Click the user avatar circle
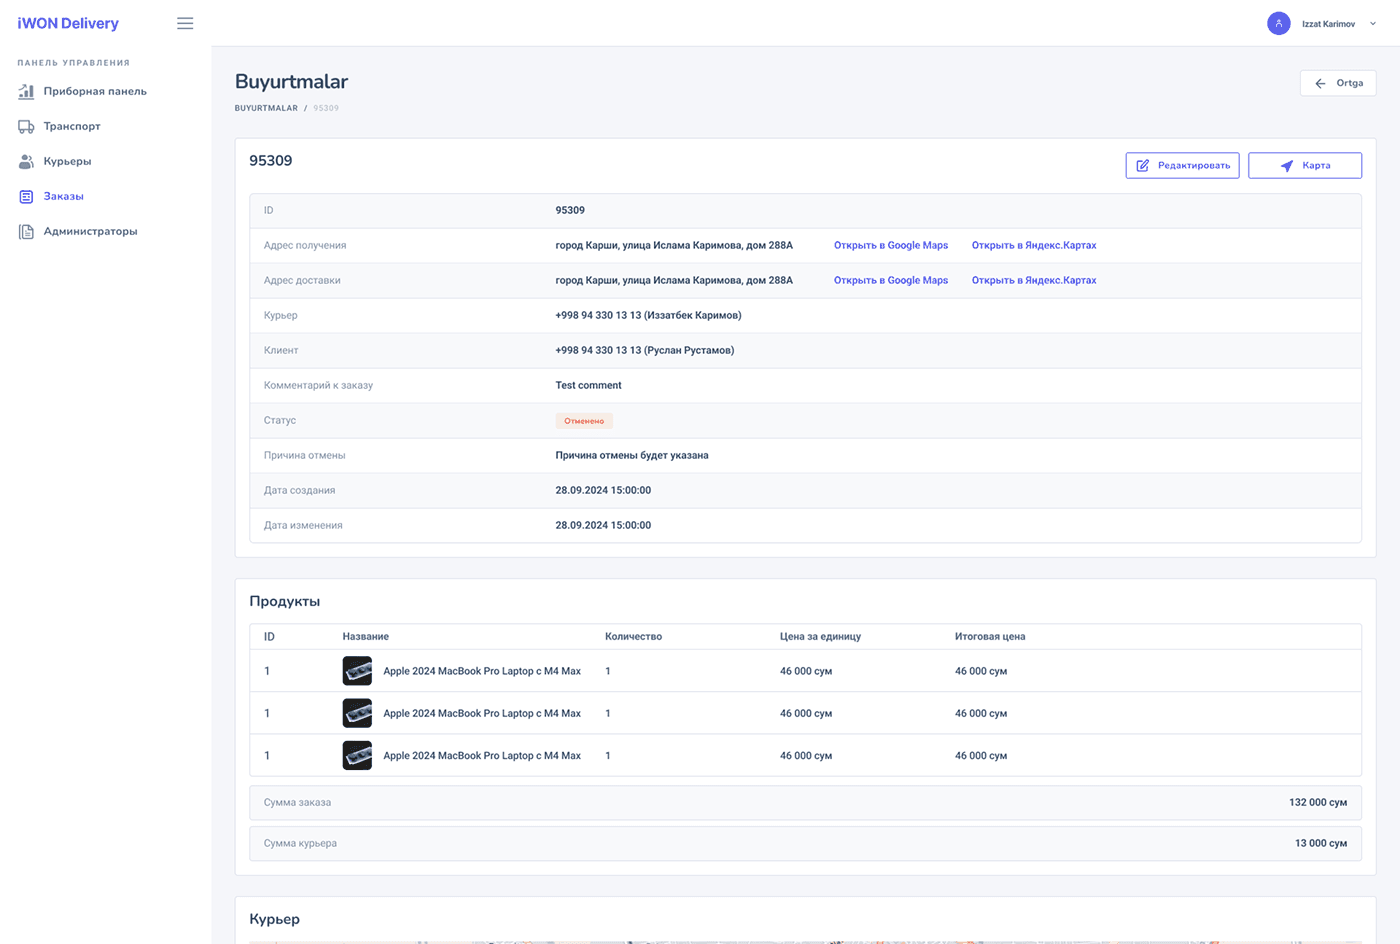This screenshot has height=944, width=1400. click(1279, 23)
